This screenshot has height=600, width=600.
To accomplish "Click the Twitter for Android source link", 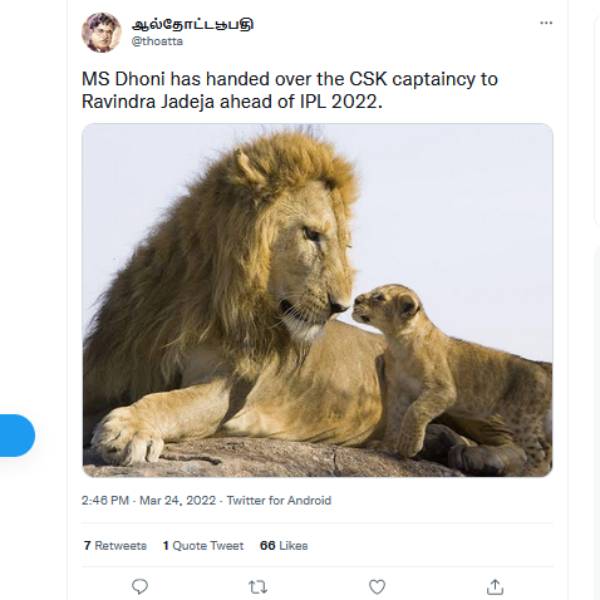I will pos(279,500).
